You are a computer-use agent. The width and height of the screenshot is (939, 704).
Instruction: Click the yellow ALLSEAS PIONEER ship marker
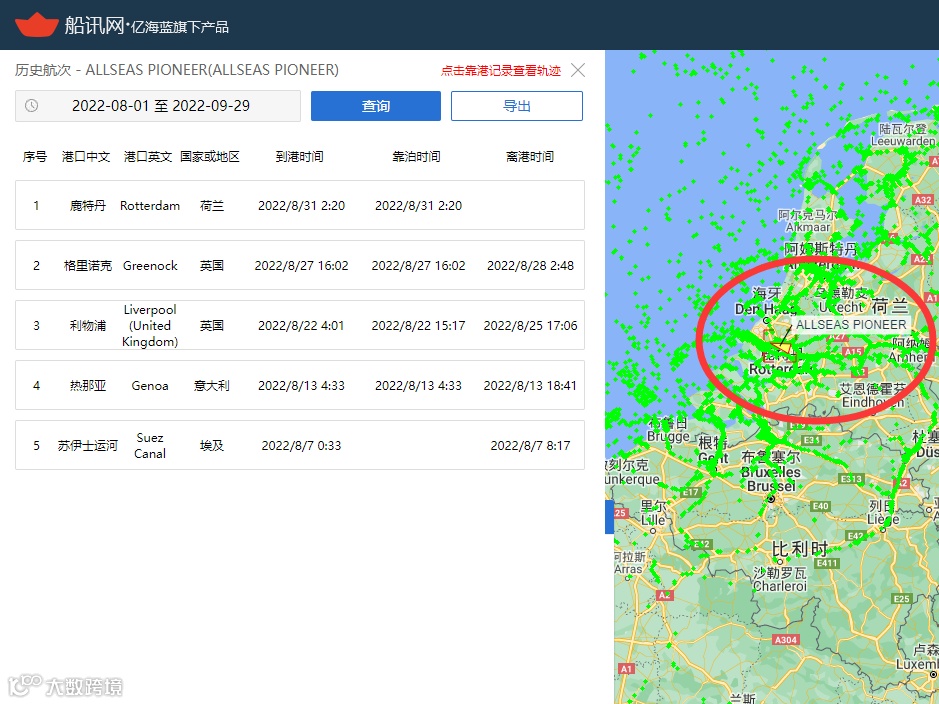782,347
